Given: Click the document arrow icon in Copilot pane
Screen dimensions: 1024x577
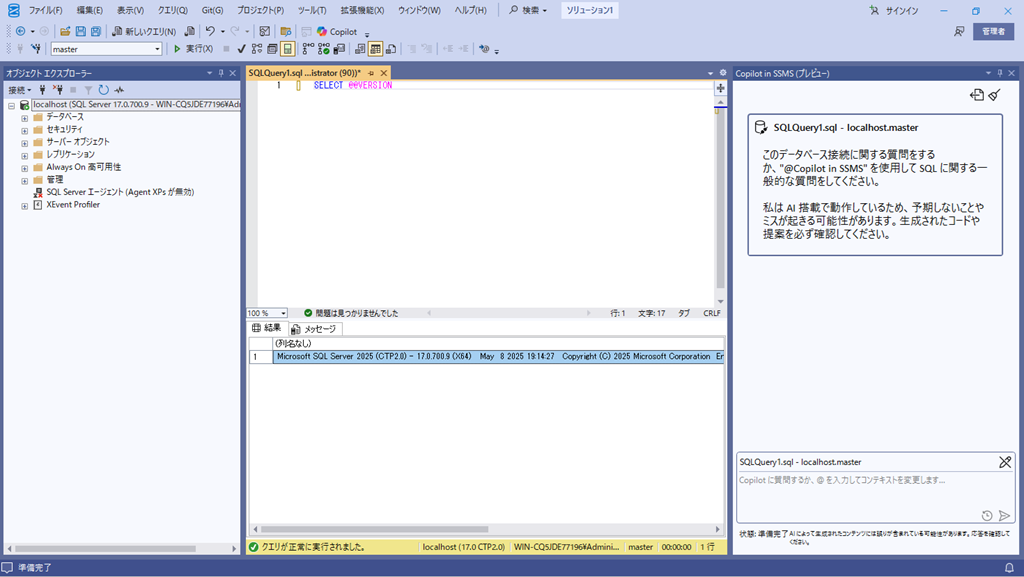Looking at the screenshot, I should coord(976,95).
